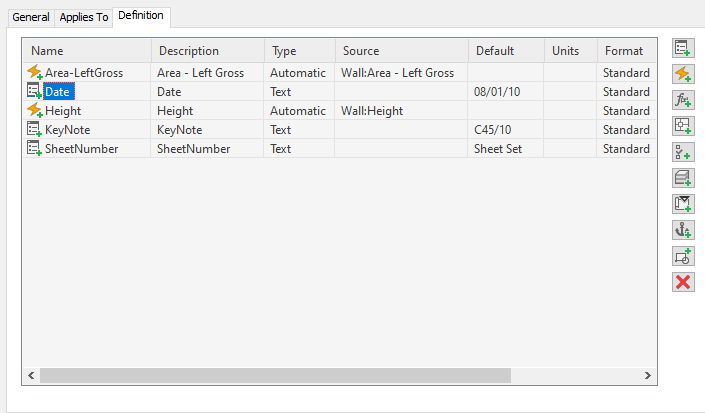705x413 pixels.
Task: Open the Applies To tab
Action: coord(84,17)
